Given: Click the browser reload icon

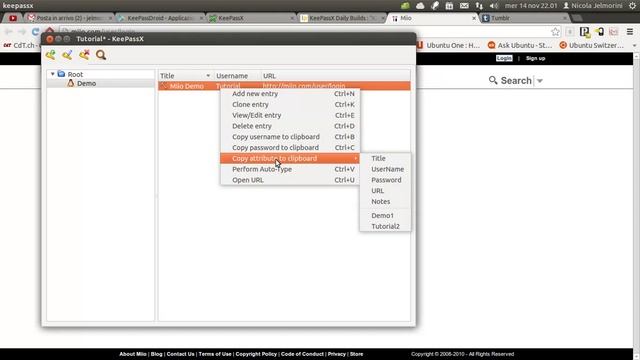Looking at the screenshot, I should point(36,31).
